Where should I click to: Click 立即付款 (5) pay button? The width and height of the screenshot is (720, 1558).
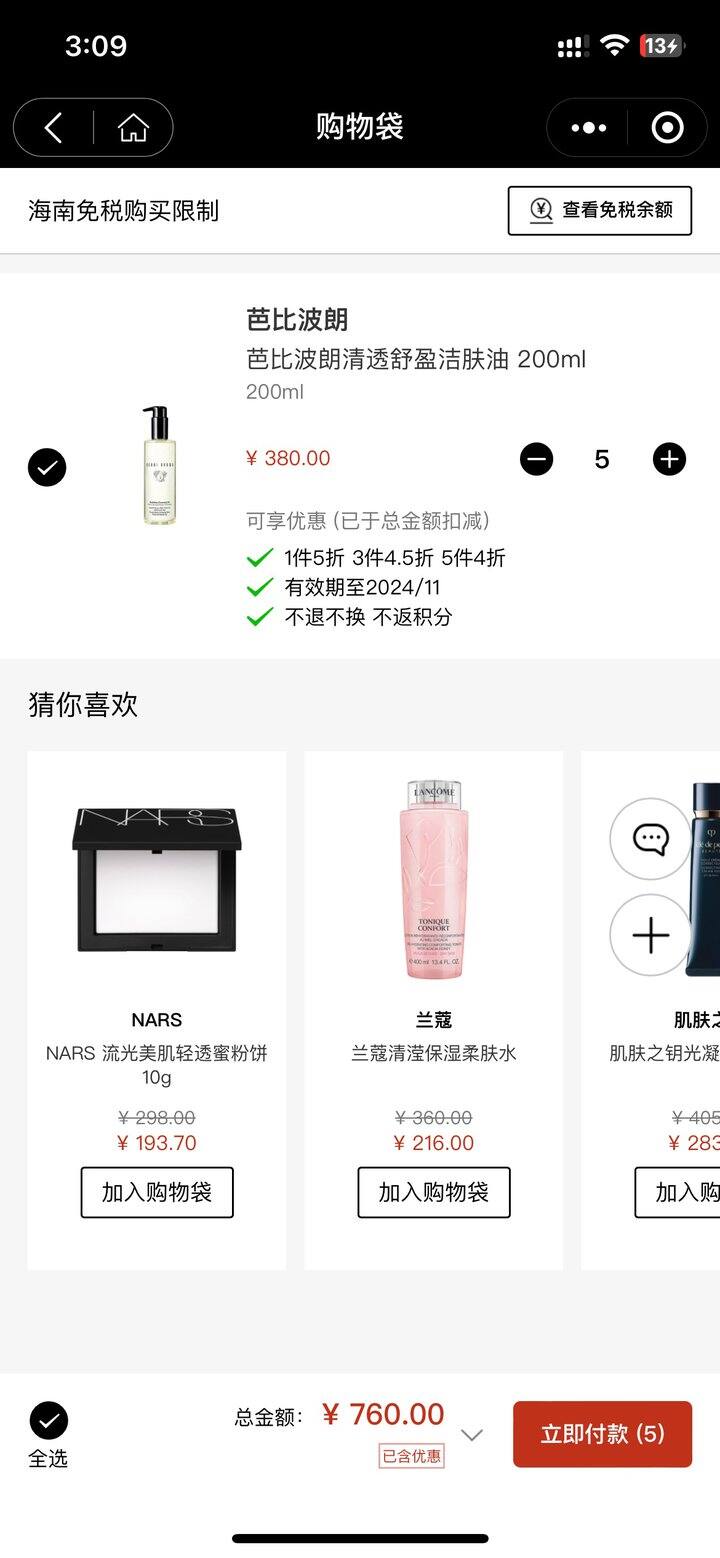click(602, 1434)
